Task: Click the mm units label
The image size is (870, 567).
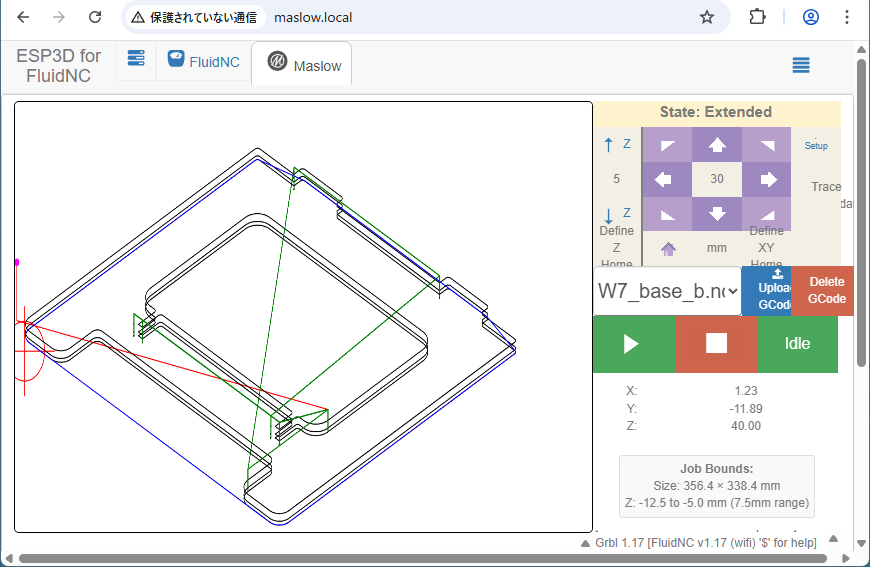Action: pyautogui.click(x=717, y=248)
